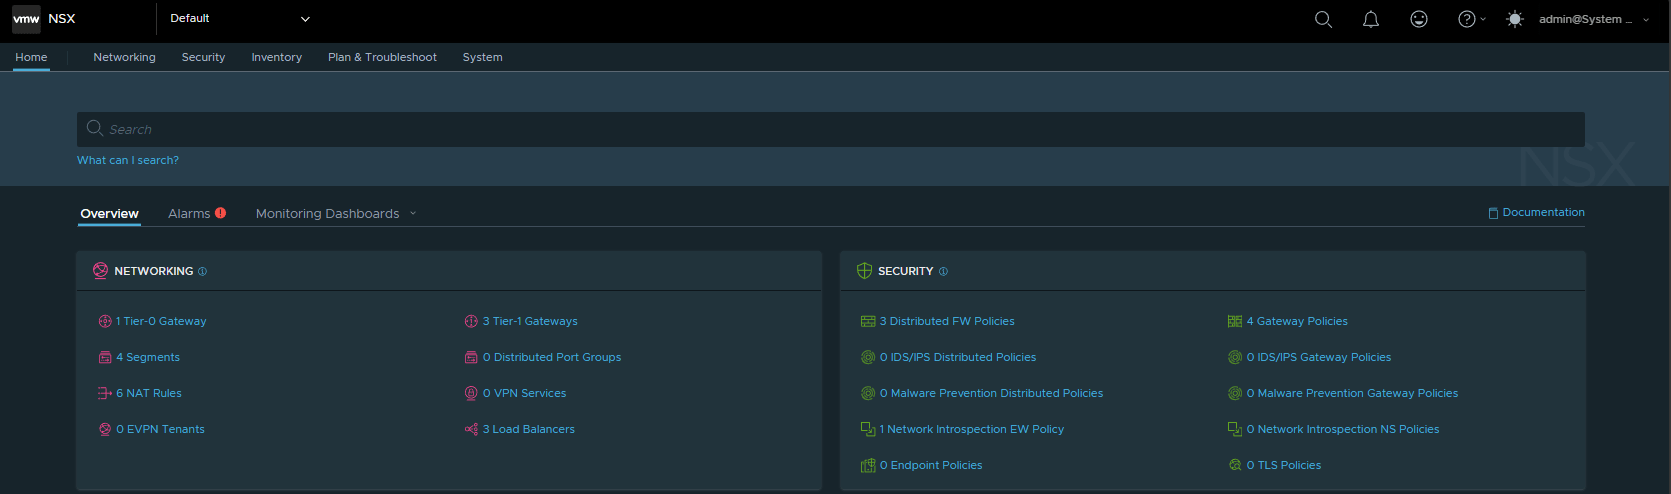Open '0 Endpoint Policies' link
Viewport: 1671px width, 494px height.
tap(931, 465)
